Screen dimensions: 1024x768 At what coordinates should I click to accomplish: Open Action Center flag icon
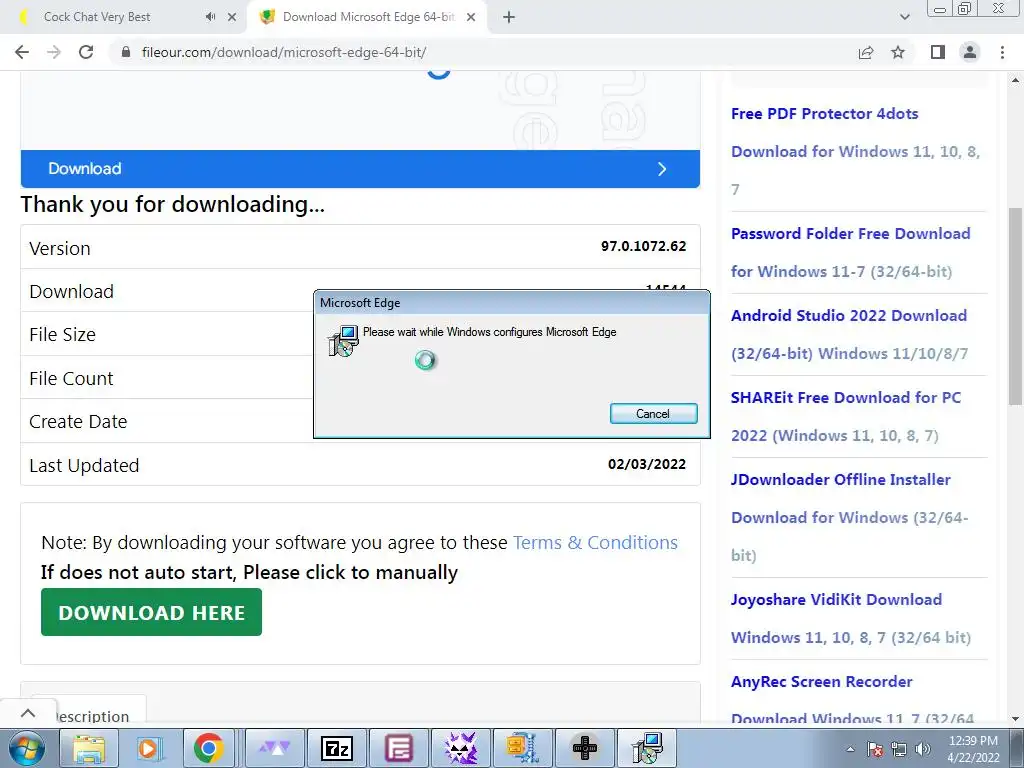pyautogui.click(x=875, y=749)
